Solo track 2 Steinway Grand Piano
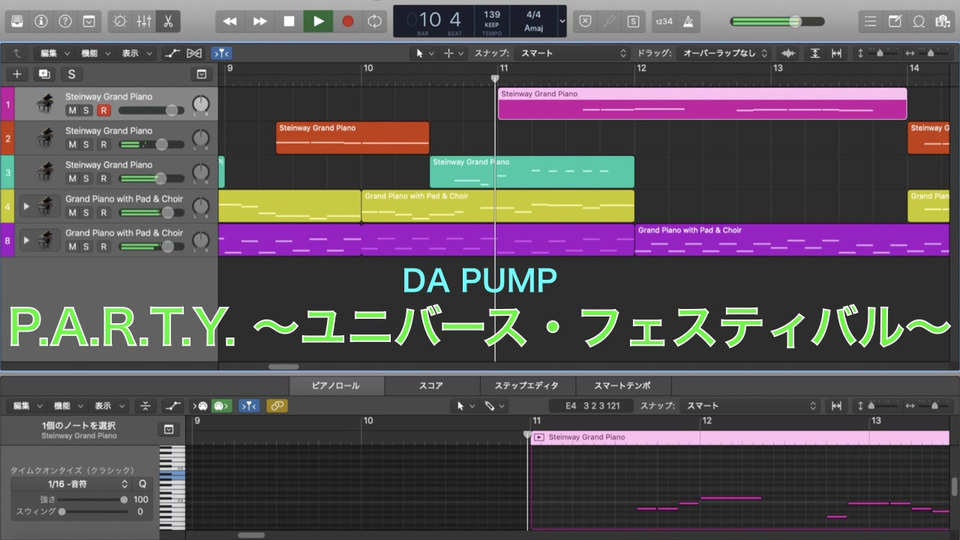Screen dimensions: 960x540 tap(86, 144)
